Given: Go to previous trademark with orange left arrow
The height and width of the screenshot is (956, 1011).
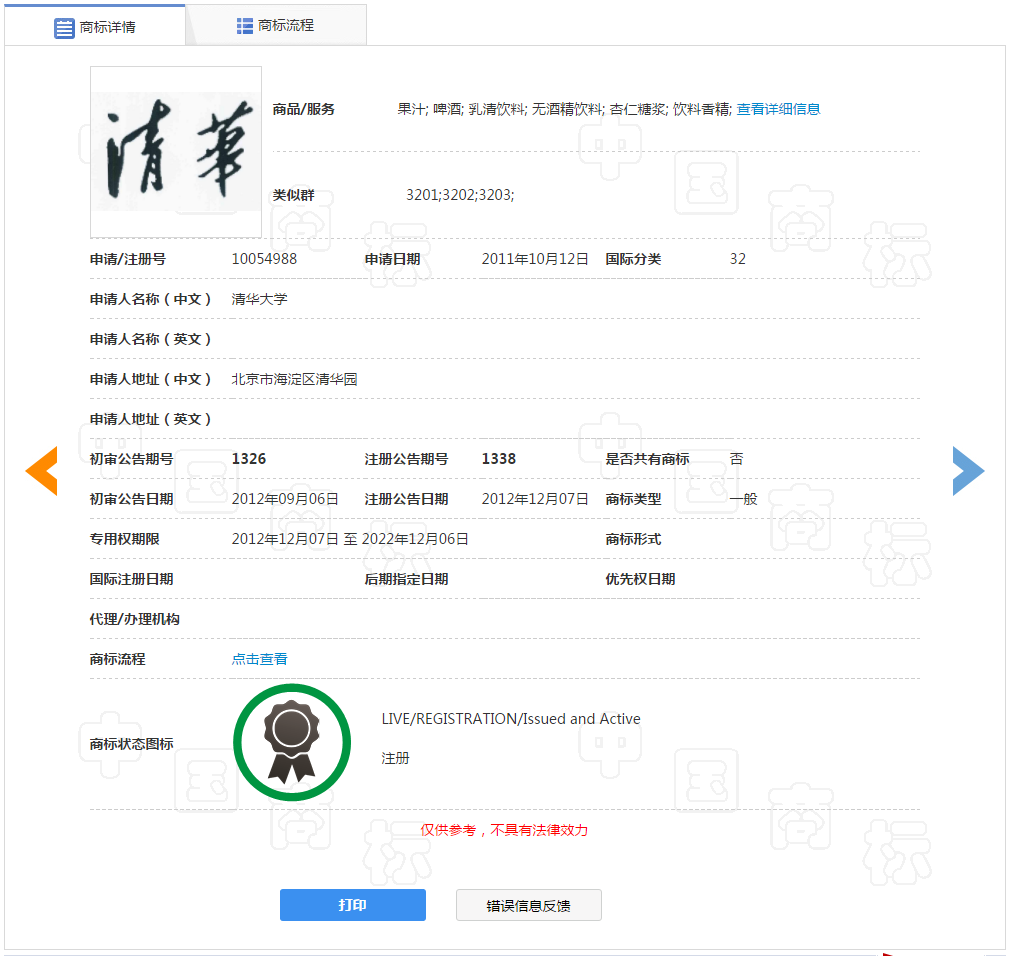Looking at the screenshot, I should (x=42, y=471).
